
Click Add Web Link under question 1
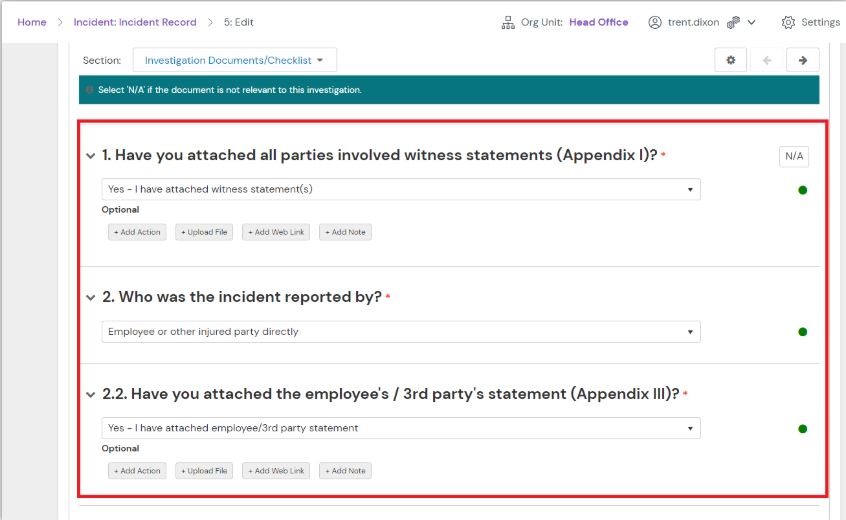click(x=276, y=232)
